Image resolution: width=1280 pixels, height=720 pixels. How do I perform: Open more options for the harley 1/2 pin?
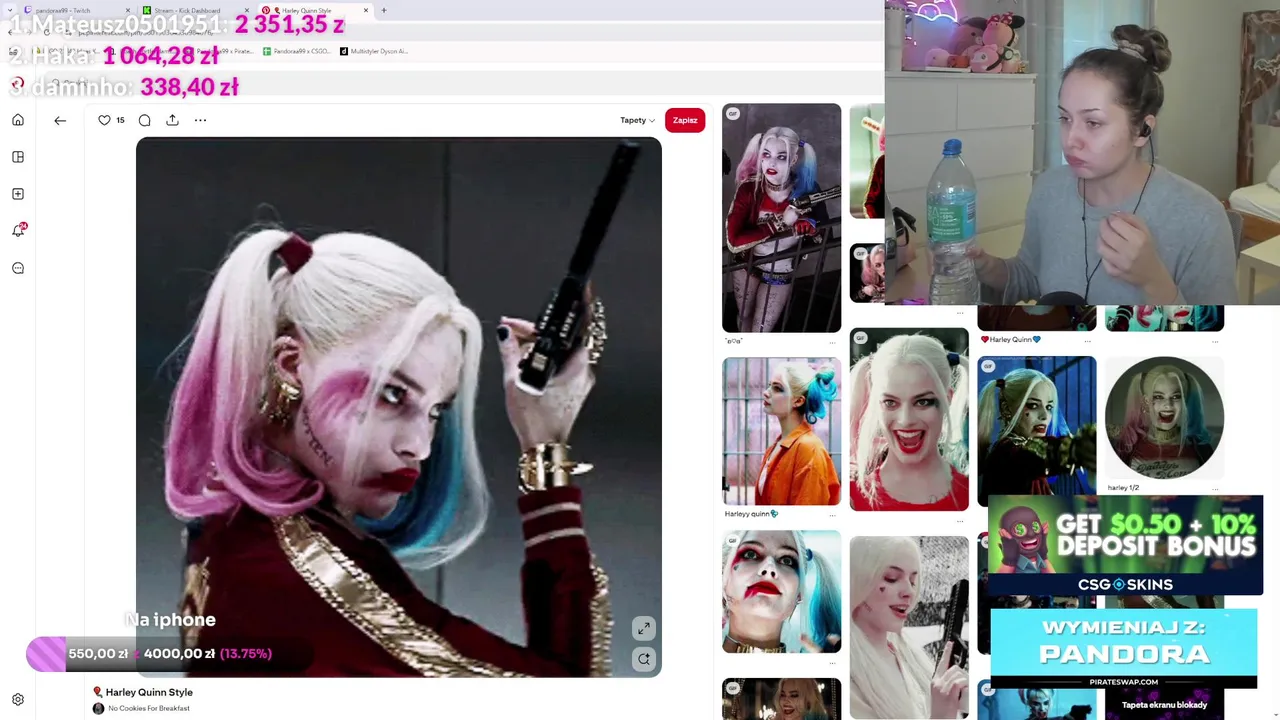click(x=1215, y=489)
